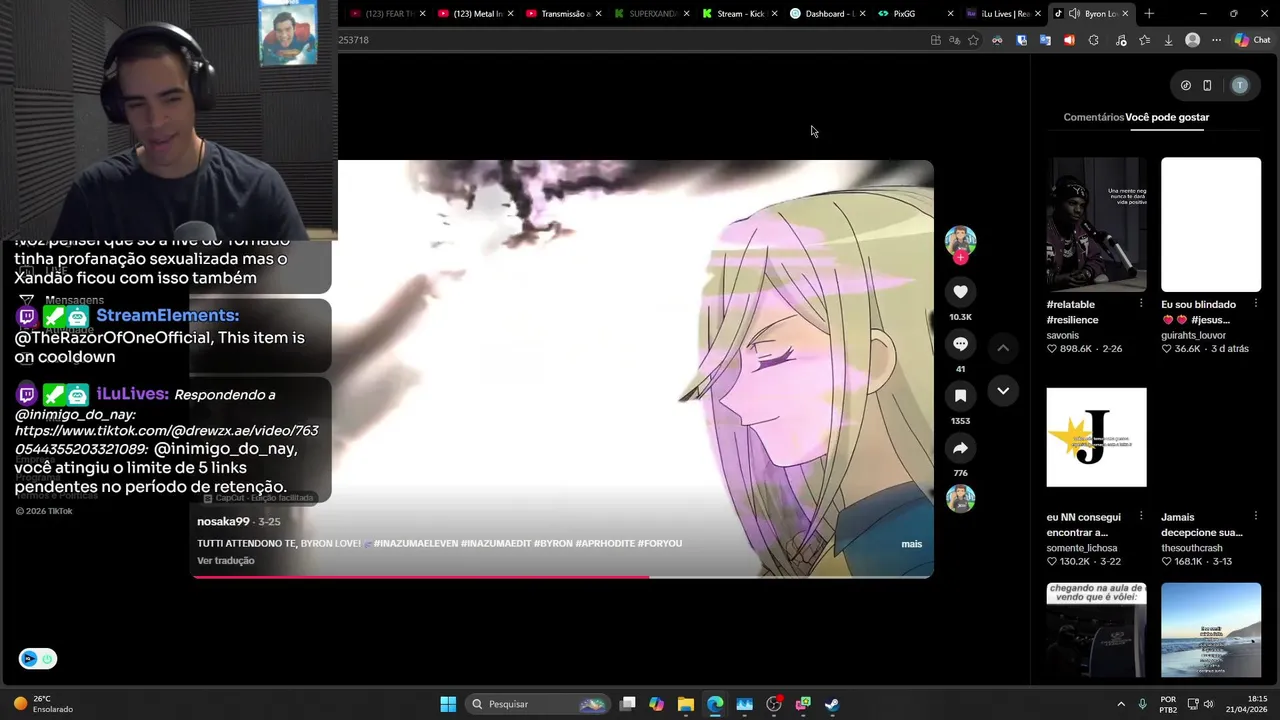
Task: Toggle the blue play pill in overlay
Action: click(37, 658)
